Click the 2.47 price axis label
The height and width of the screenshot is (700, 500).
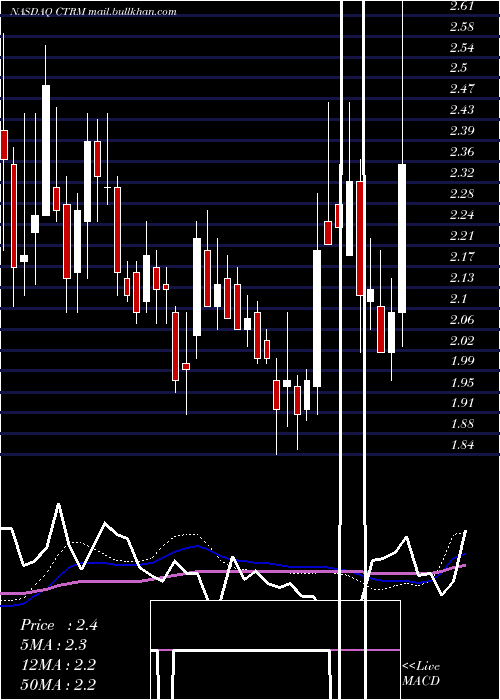click(462, 89)
